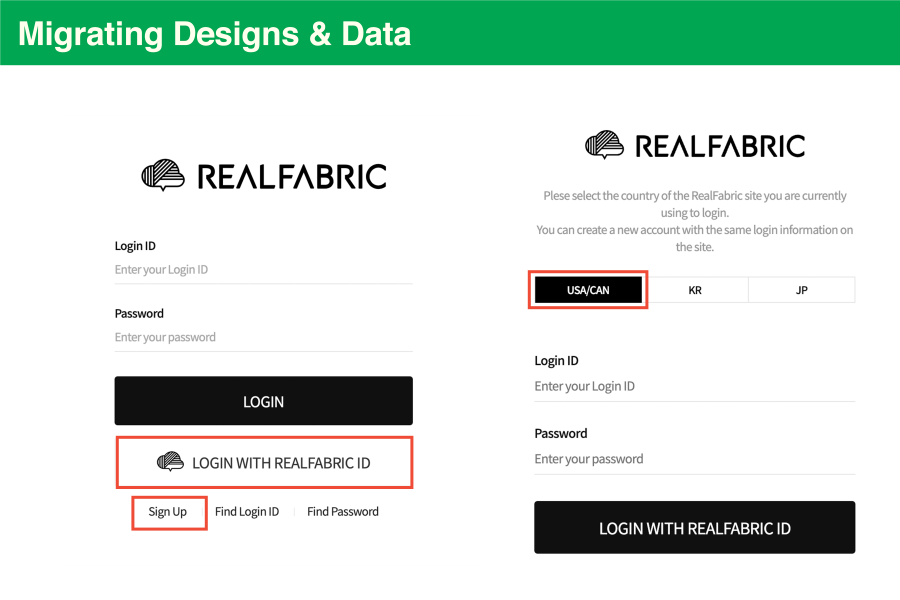Screen dimensions: 900x600
Task: Click the cloud icon inside the outlined REALFABRIC ID button
Action: pyautogui.click(x=171, y=462)
